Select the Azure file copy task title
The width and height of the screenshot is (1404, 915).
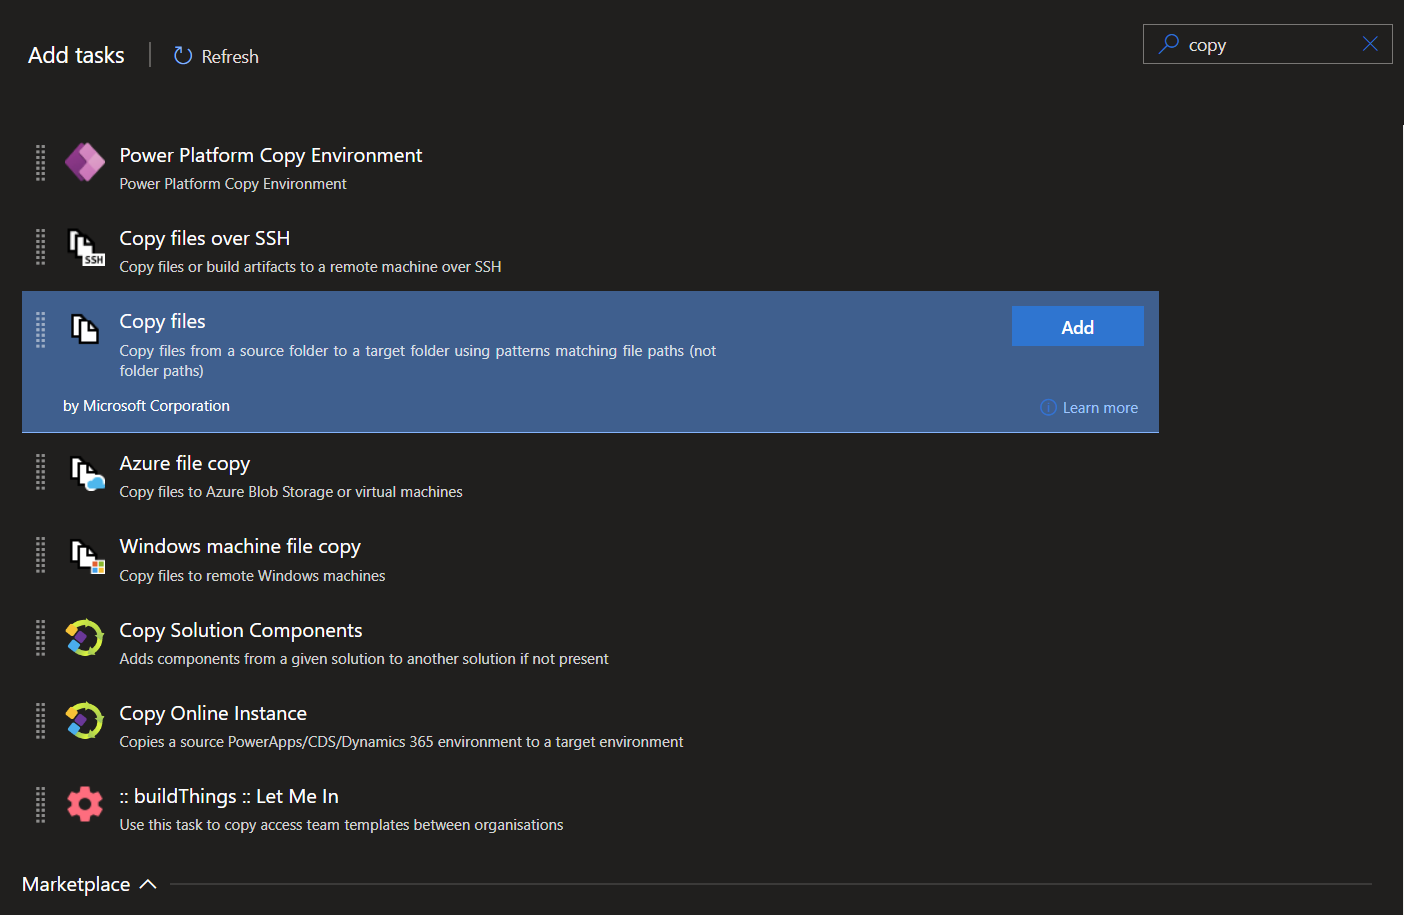[x=185, y=463]
